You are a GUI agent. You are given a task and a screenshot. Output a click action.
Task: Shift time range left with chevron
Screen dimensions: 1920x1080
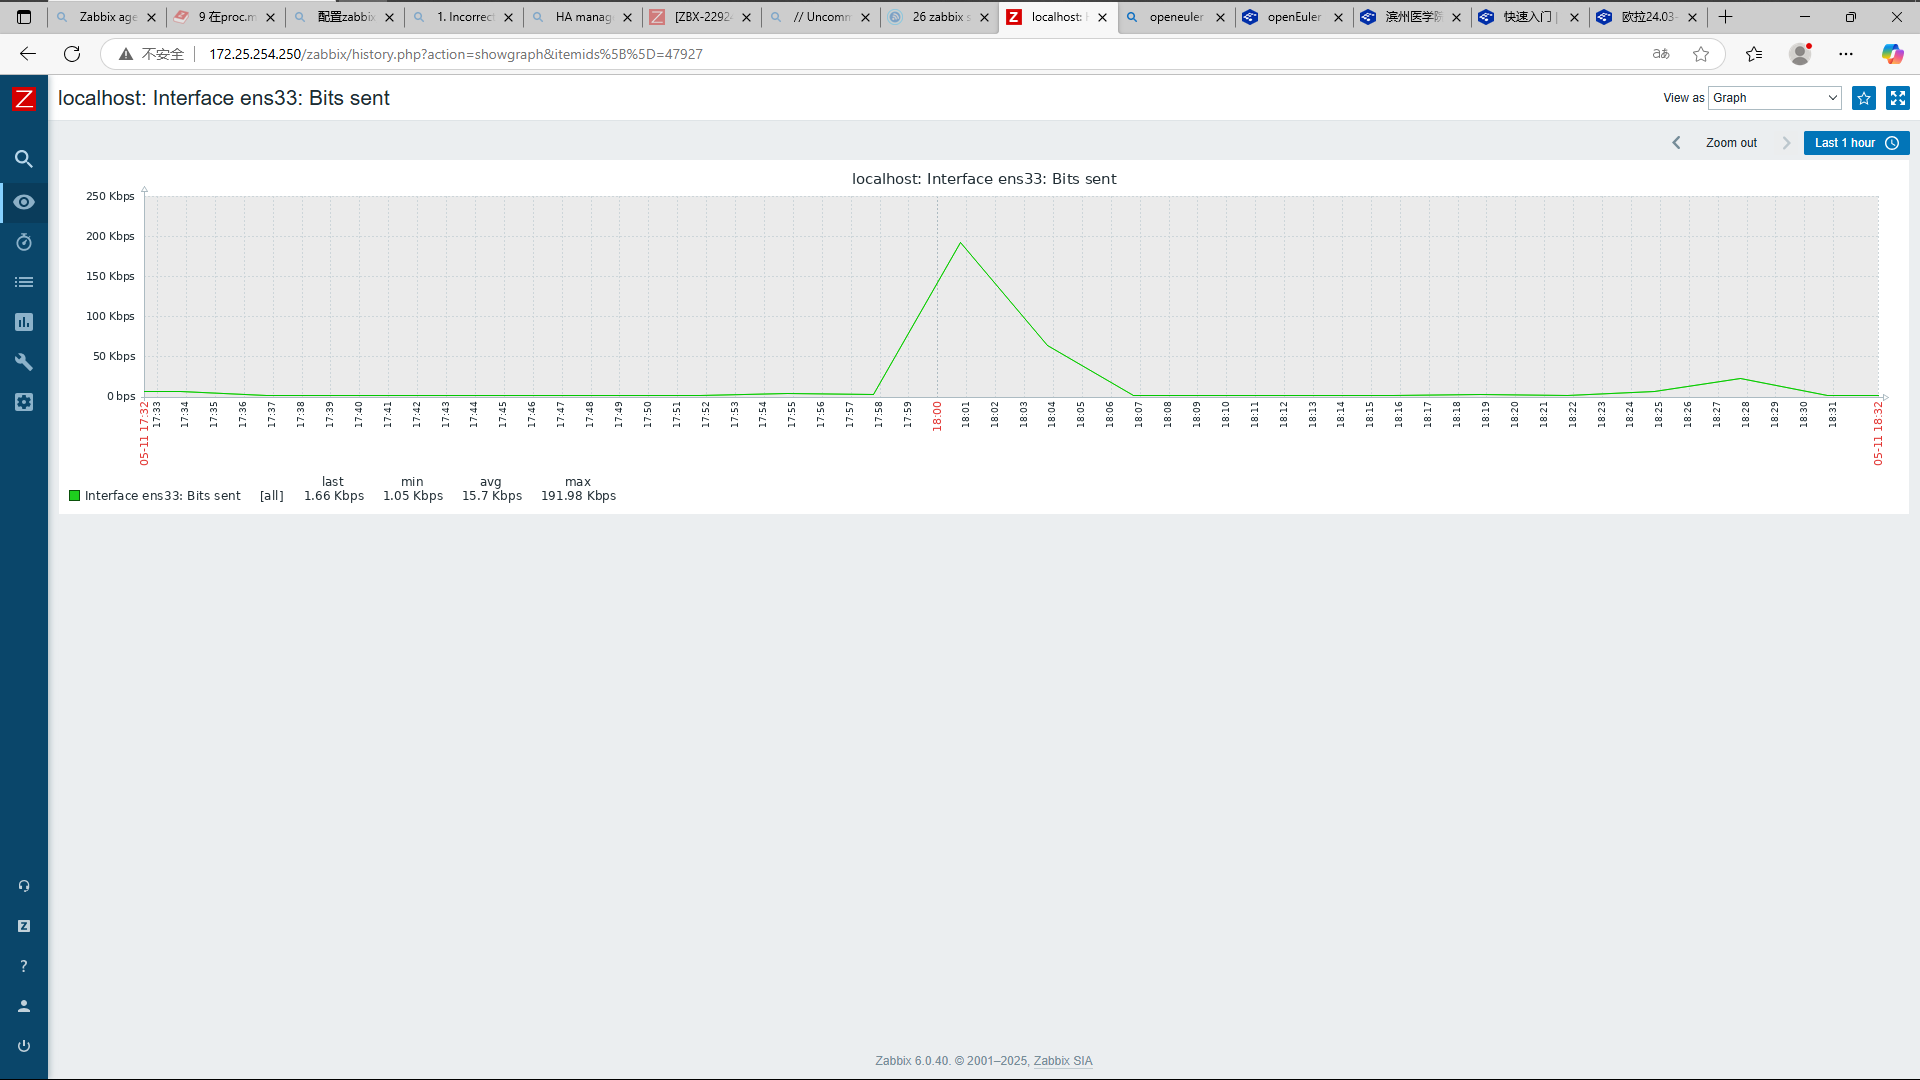click(x=1677, y=143)
